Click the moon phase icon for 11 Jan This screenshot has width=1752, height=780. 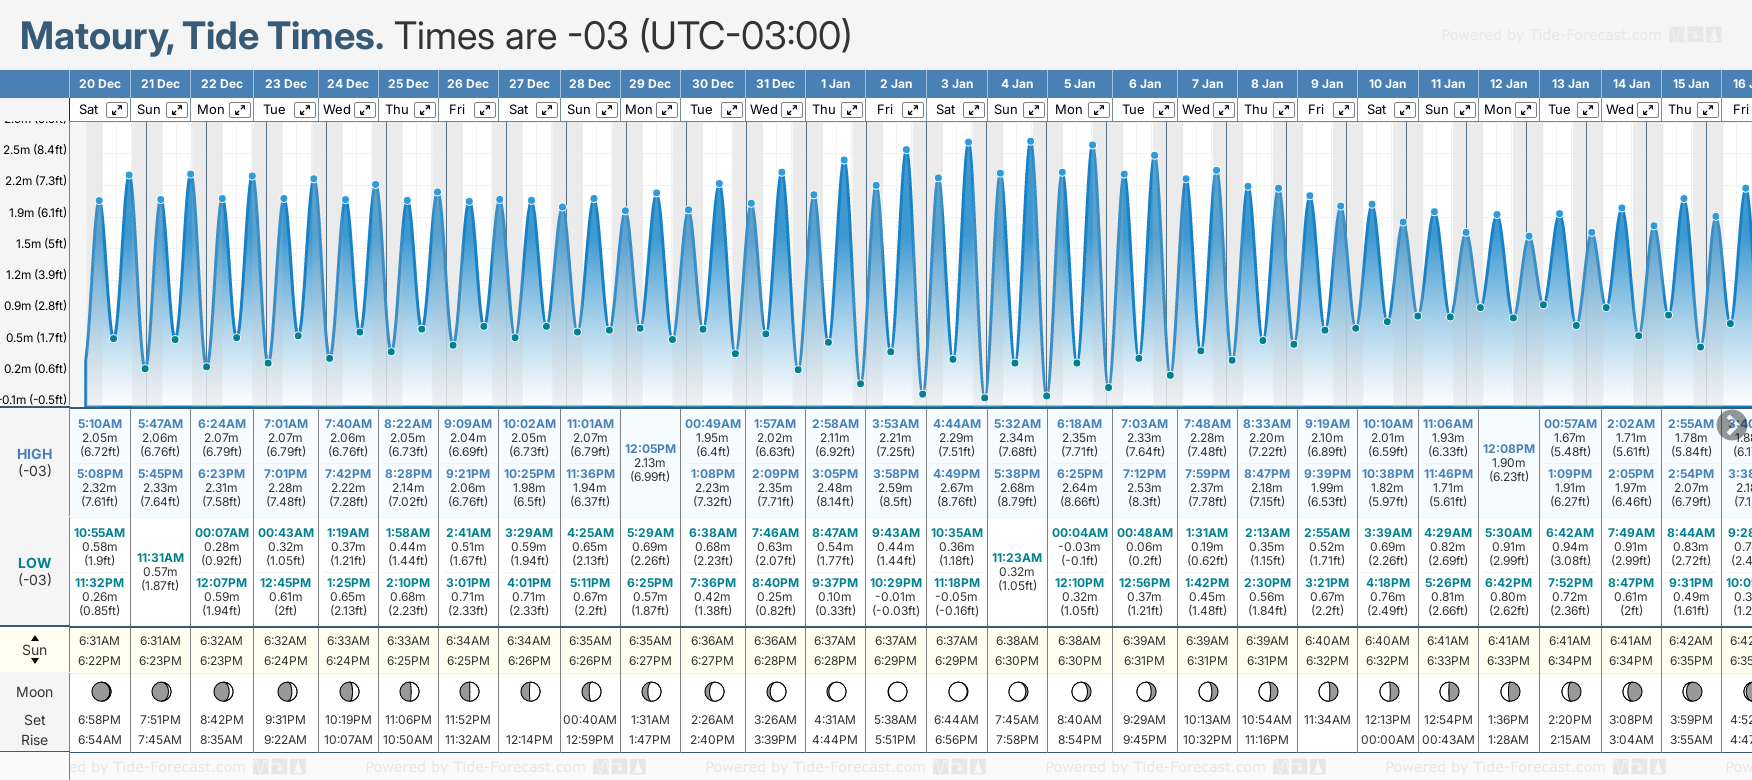(1448, 692)
